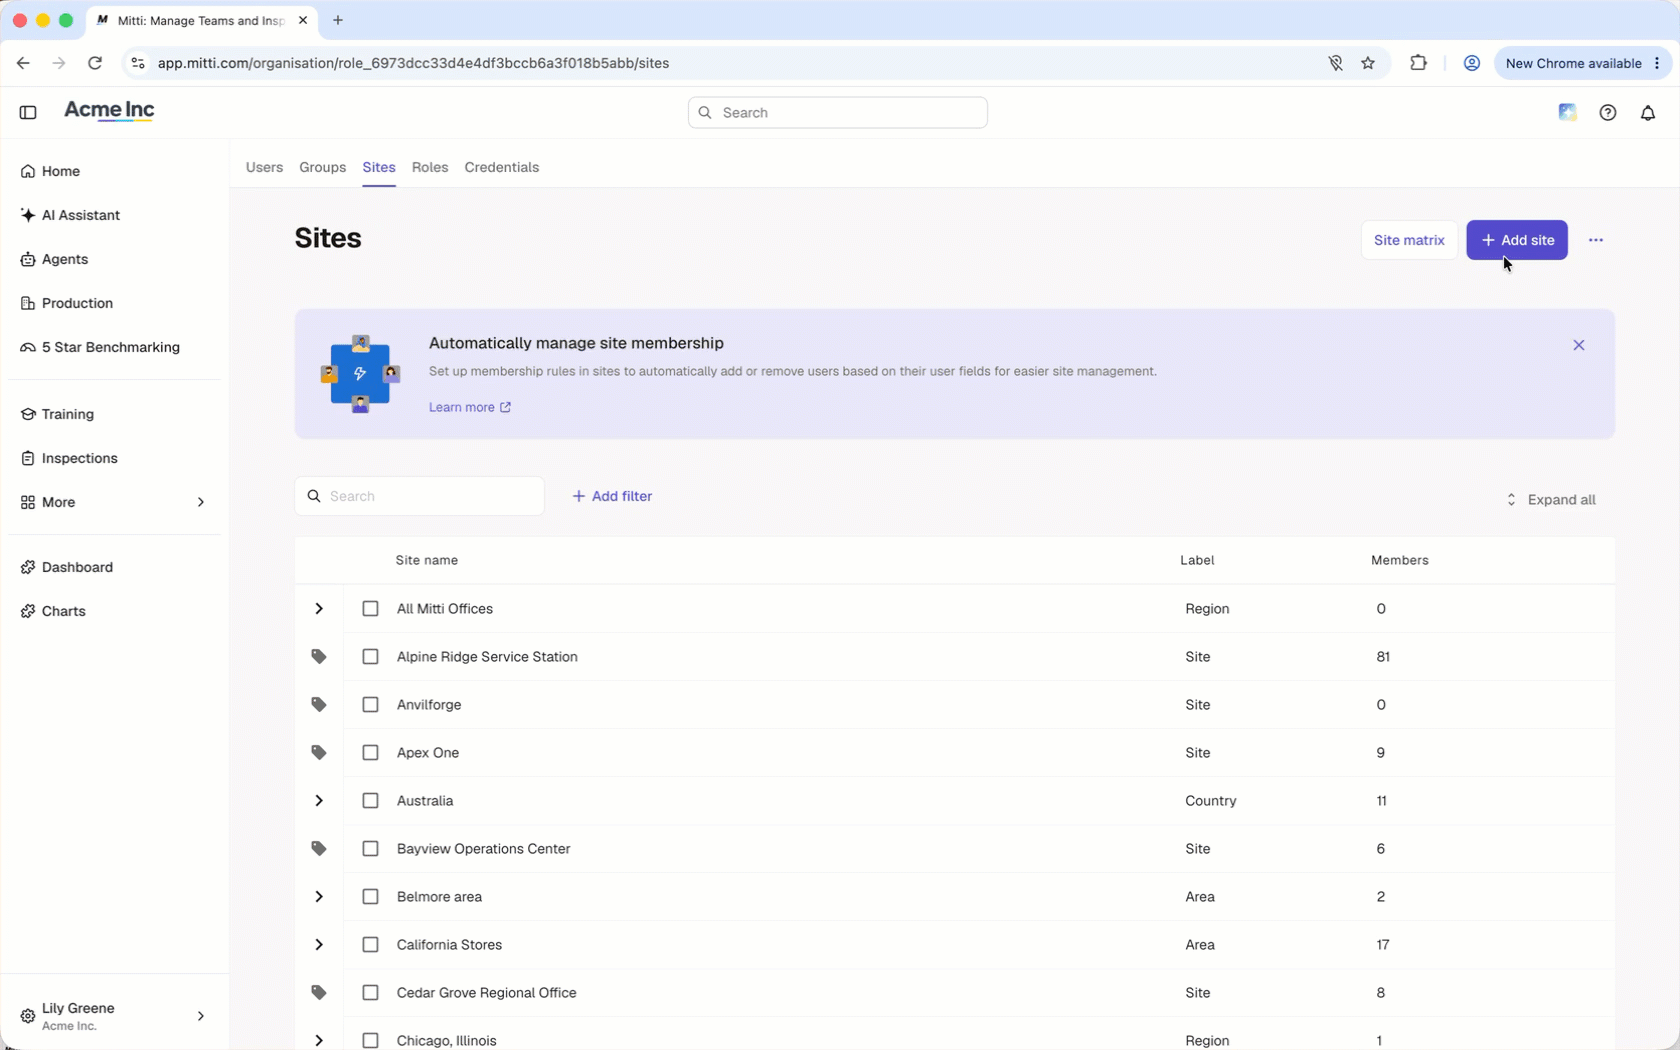Select the All Mitti Offices checkbox

pyautogui.click(x=371, y=609)
